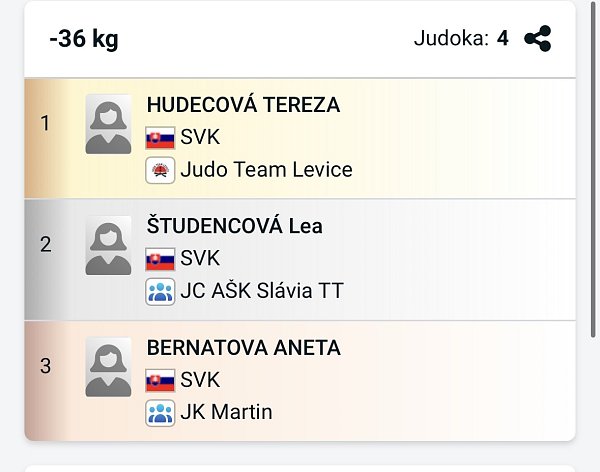Open BERNATOVA ANETA's profile name

(243, 348)
